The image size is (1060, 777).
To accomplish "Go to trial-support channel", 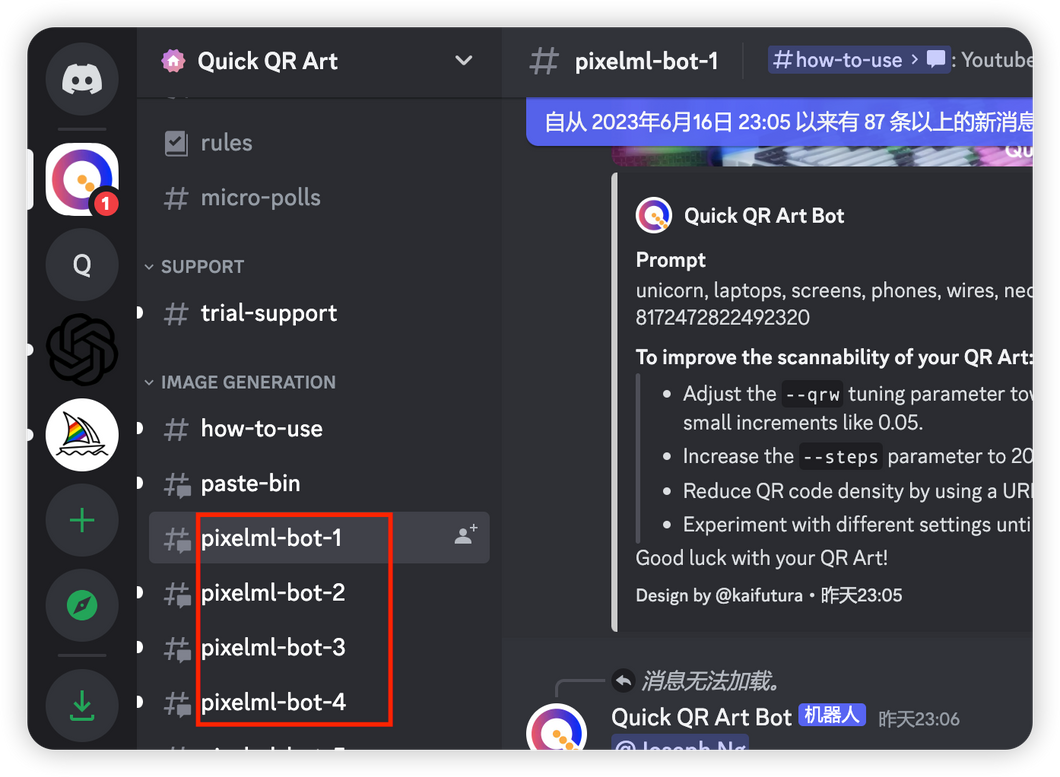I will point(319,313).
